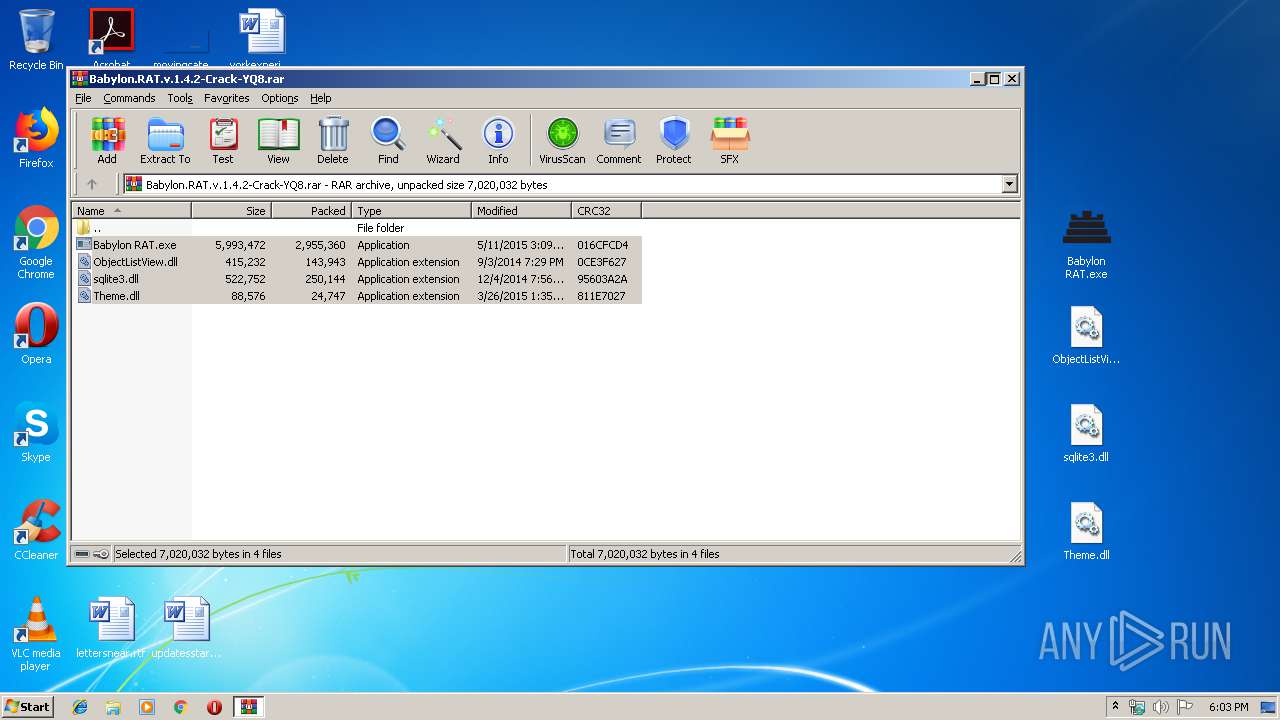1280x720 pixels.
Task: Select the Opera desktop shortcut
Action: 36,334
